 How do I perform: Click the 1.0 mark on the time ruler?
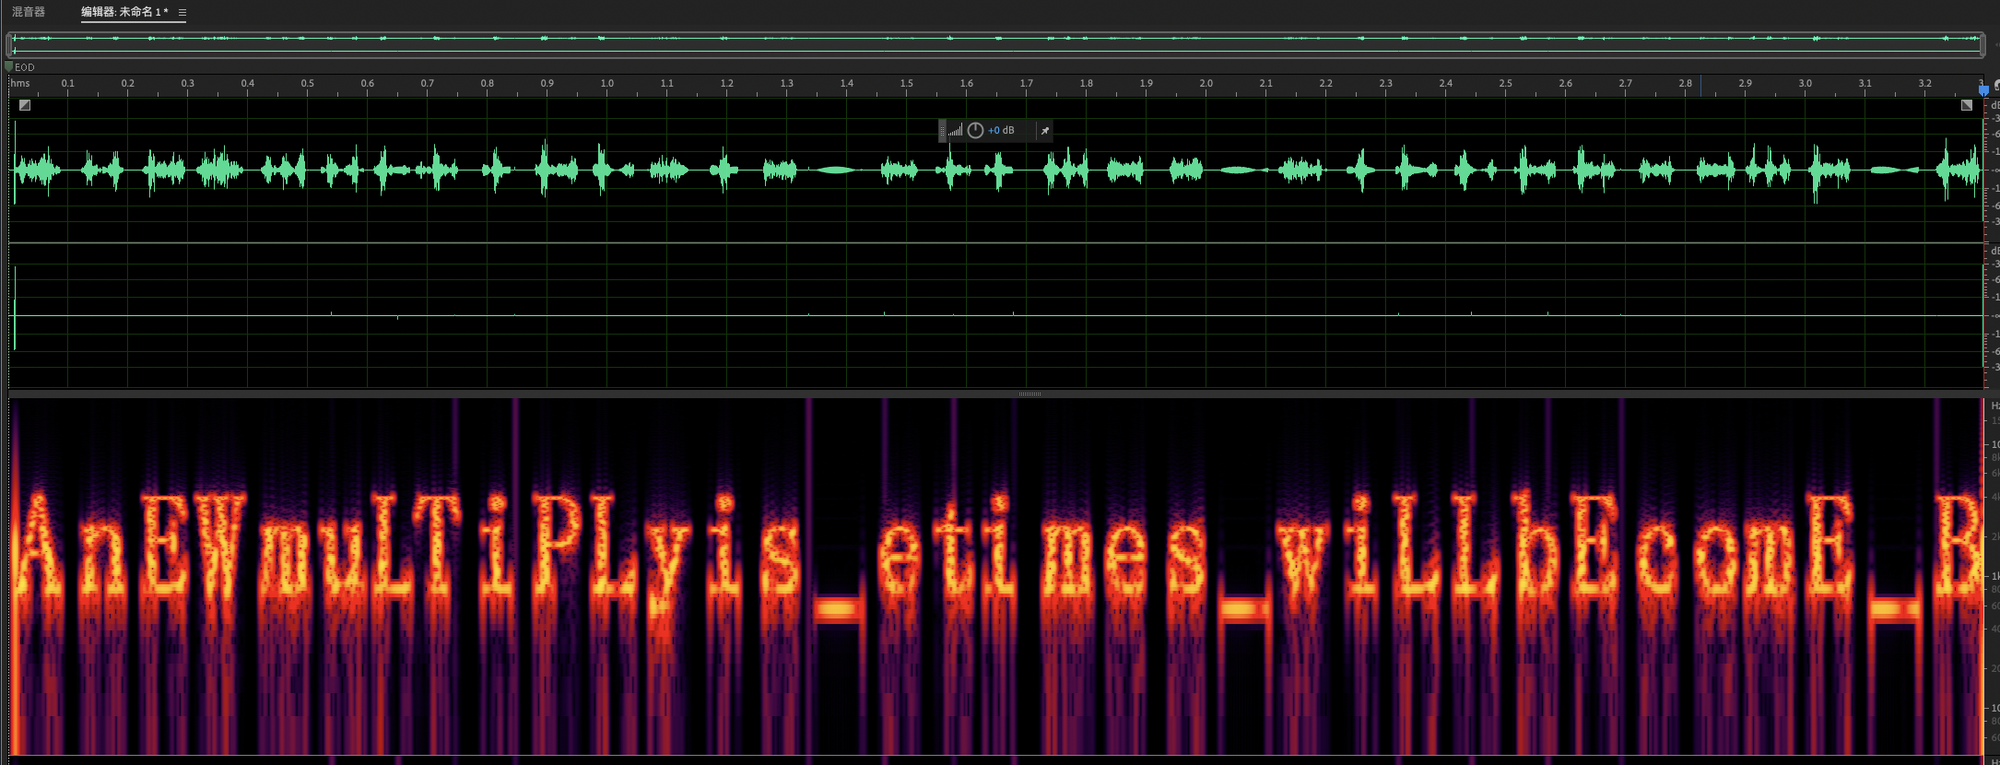(607, 83)
